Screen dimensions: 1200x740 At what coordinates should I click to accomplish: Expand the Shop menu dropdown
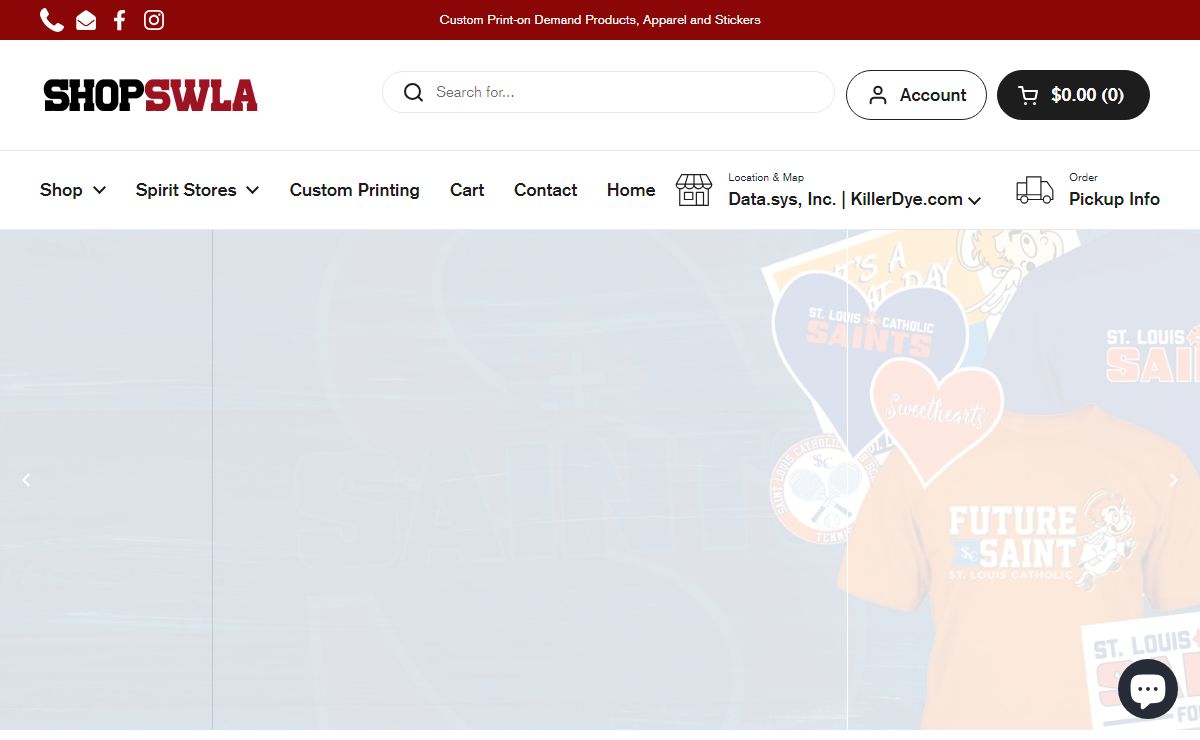(x=73, y=190)
